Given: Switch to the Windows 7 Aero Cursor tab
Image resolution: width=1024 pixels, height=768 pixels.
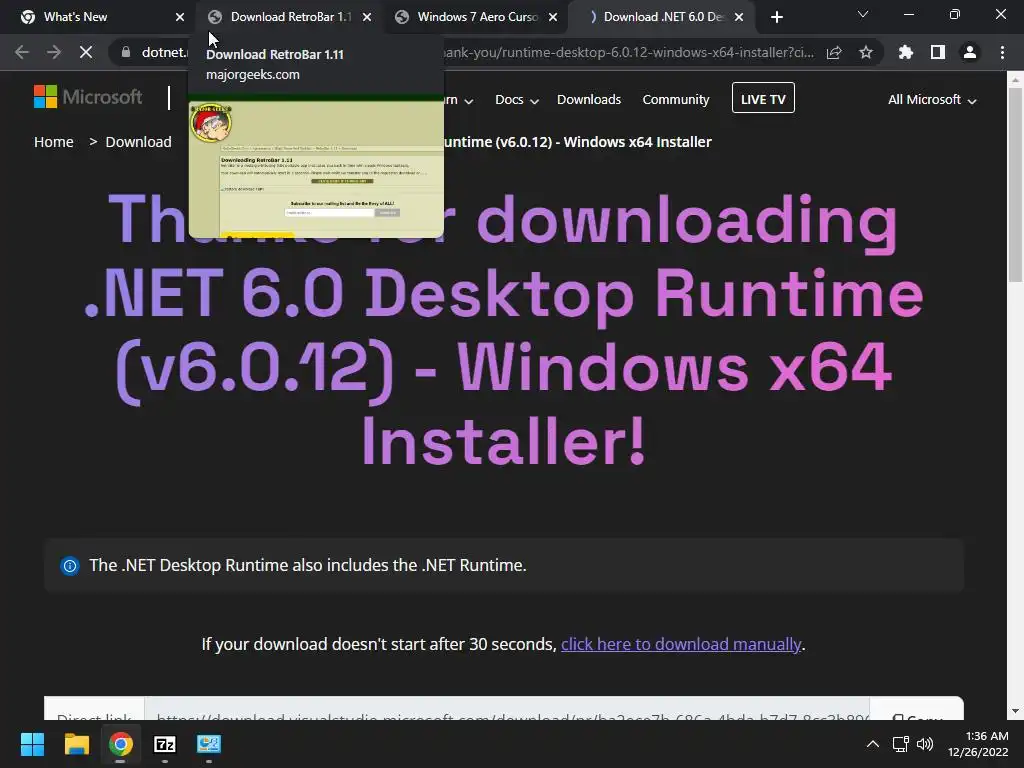Looking at the screenshot, I should (x=477, y=17).
